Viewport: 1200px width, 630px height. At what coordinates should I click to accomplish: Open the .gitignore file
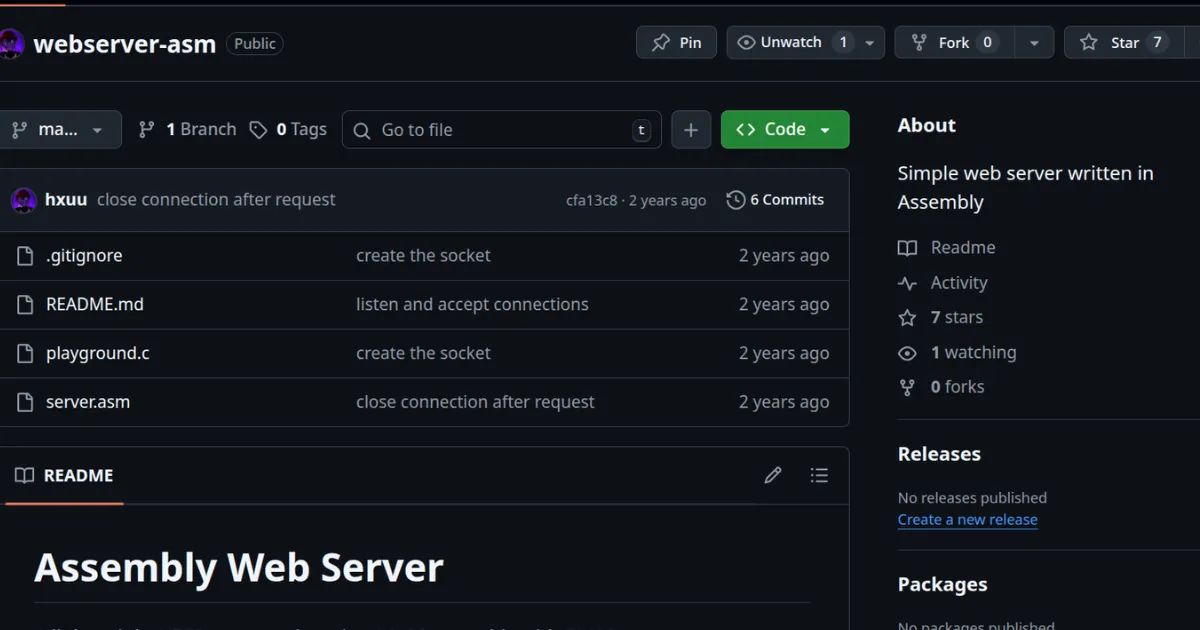tap(84, 256)
